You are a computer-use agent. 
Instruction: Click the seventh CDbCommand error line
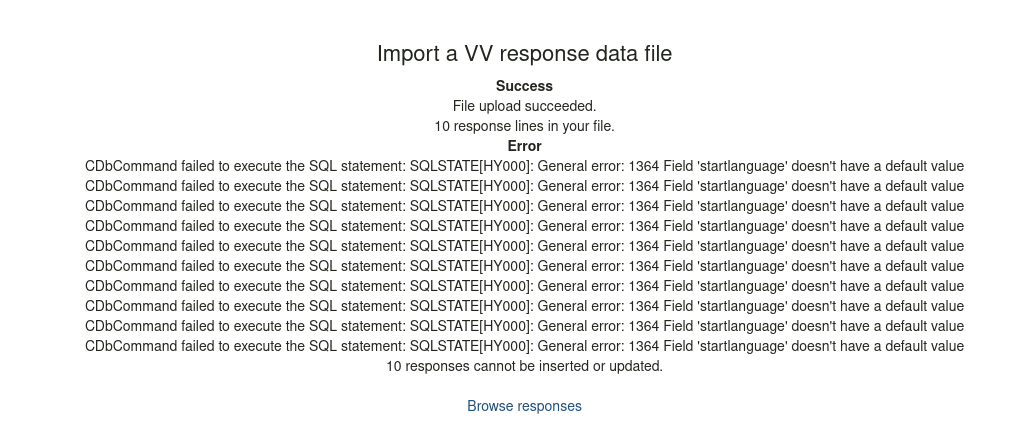524,286
